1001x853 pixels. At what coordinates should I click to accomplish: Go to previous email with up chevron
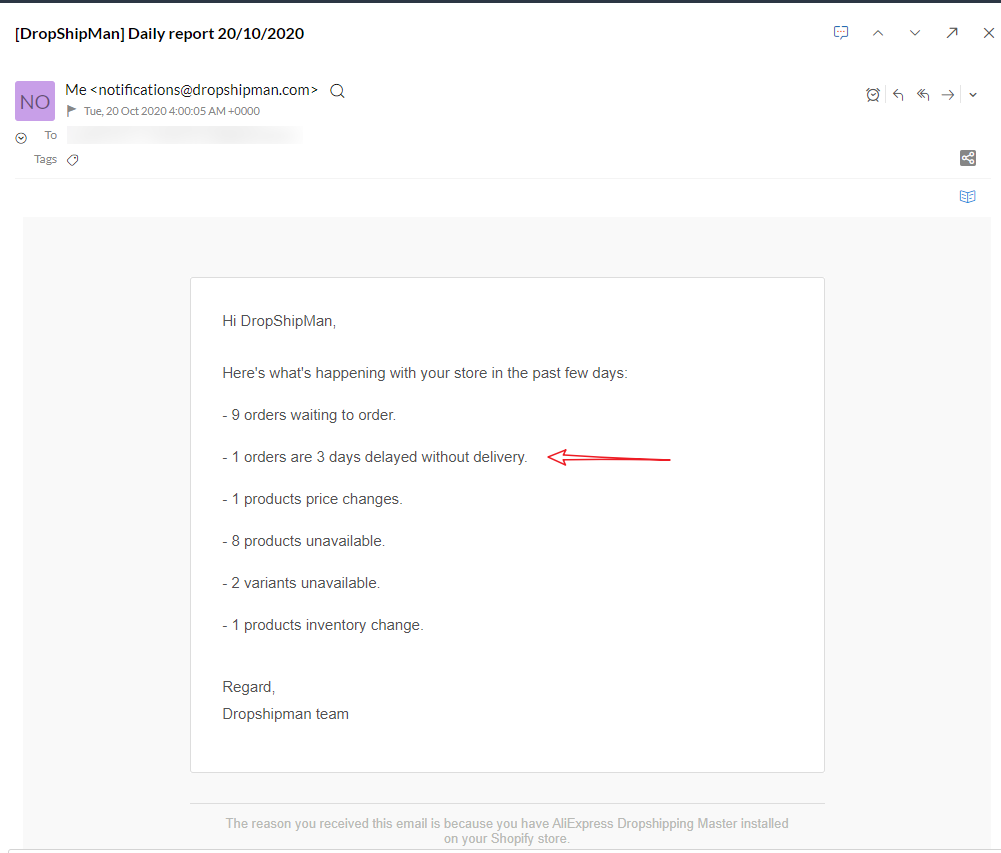pos(878,33)
